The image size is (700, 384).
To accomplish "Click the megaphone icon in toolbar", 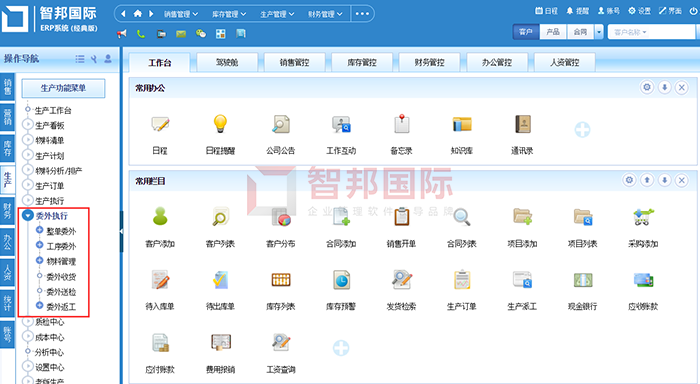I will 121,33.
